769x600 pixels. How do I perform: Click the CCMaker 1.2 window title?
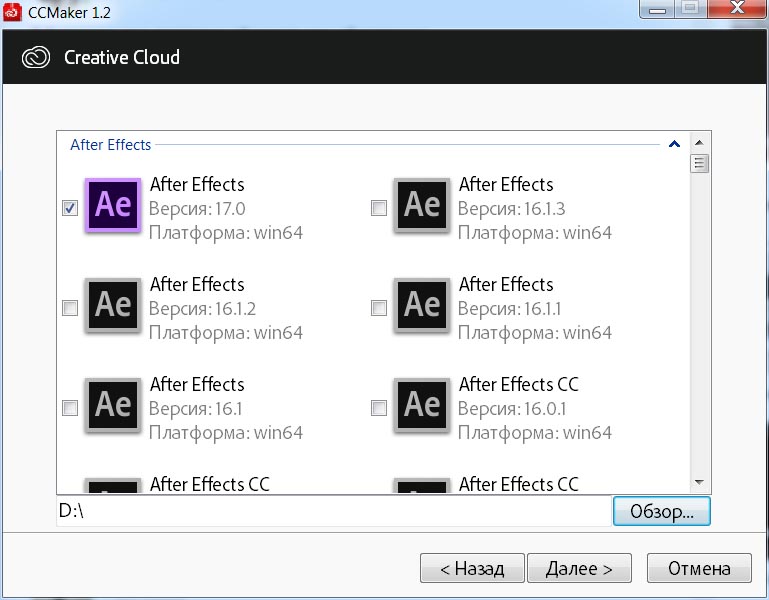tap(69, 12)
